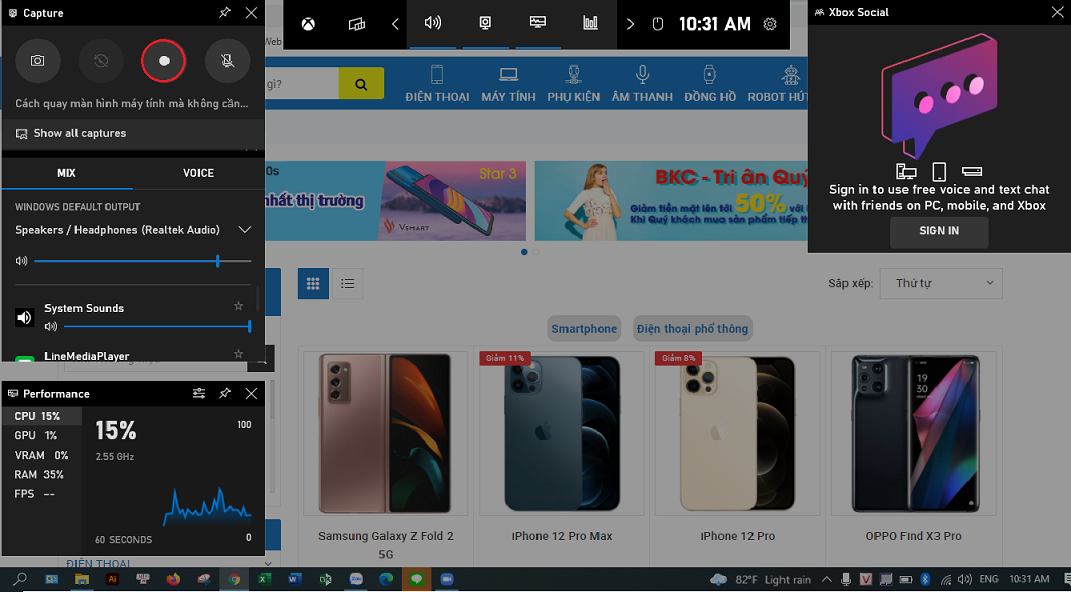Open Excel from the taskbar
The height and width of the screenshot is (592, 1071).
(264, 579)
